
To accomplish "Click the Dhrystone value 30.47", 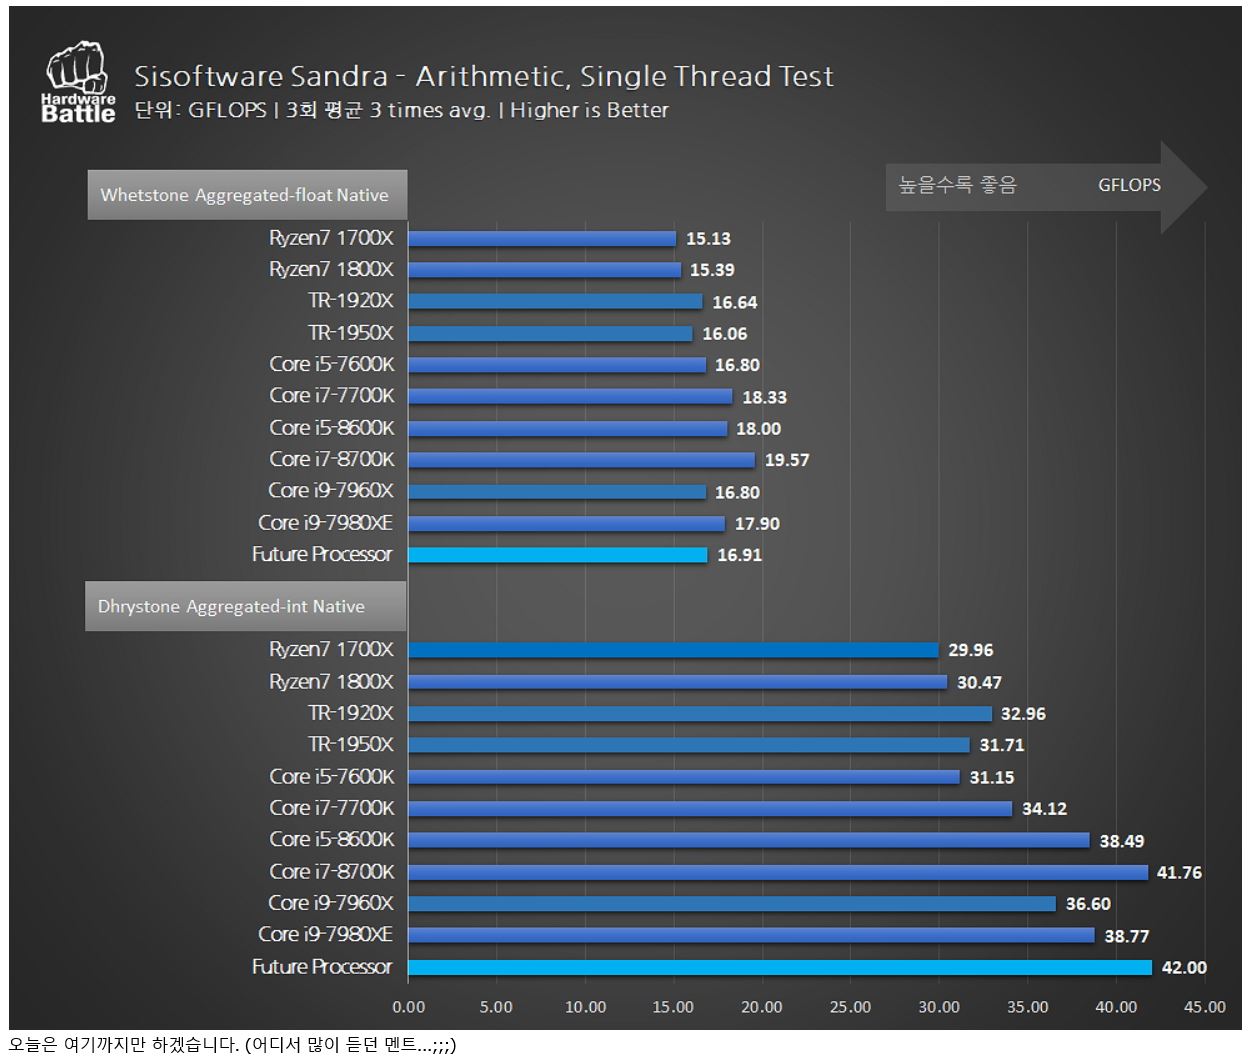I will pos(979,682).
